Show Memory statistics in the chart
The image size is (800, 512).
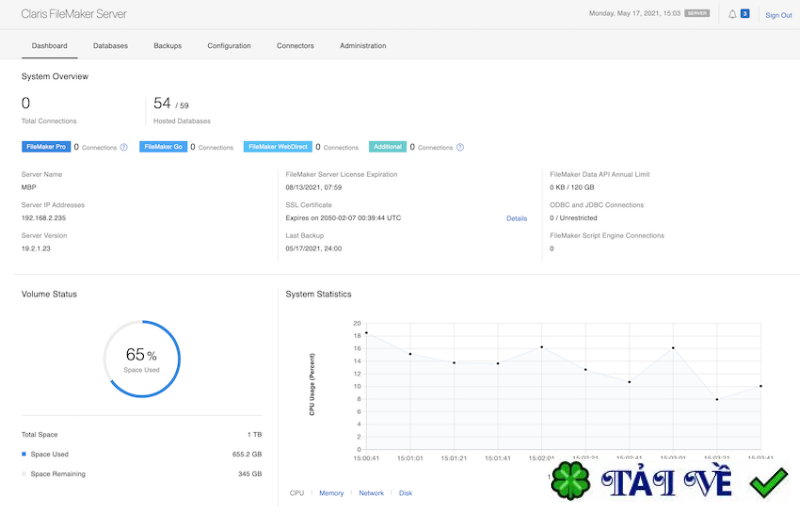[x=331, y=493]
